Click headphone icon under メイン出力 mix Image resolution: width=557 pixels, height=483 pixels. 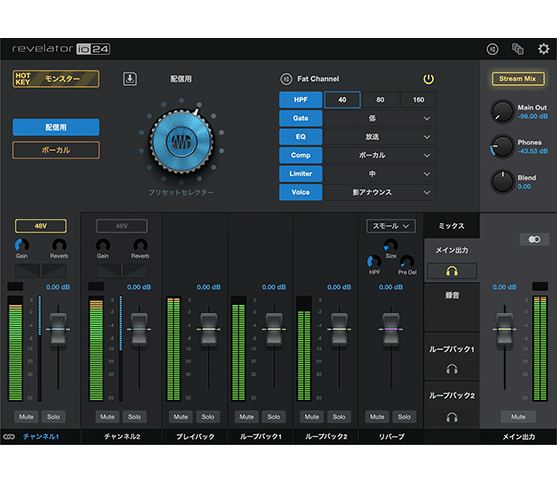(452, 271)
